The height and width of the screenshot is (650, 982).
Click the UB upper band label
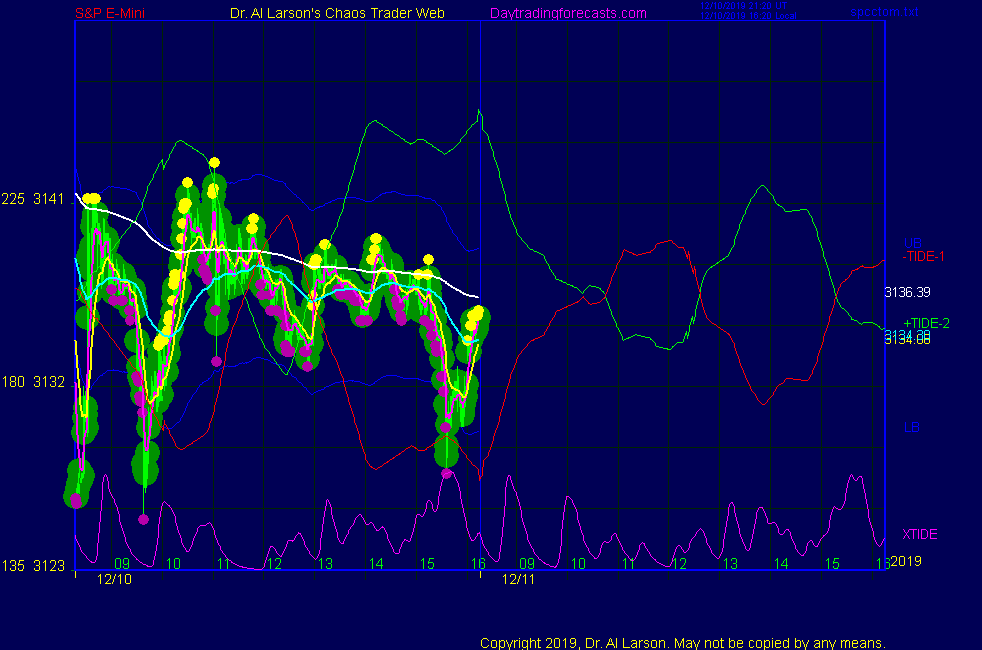(x=912, y=243)
